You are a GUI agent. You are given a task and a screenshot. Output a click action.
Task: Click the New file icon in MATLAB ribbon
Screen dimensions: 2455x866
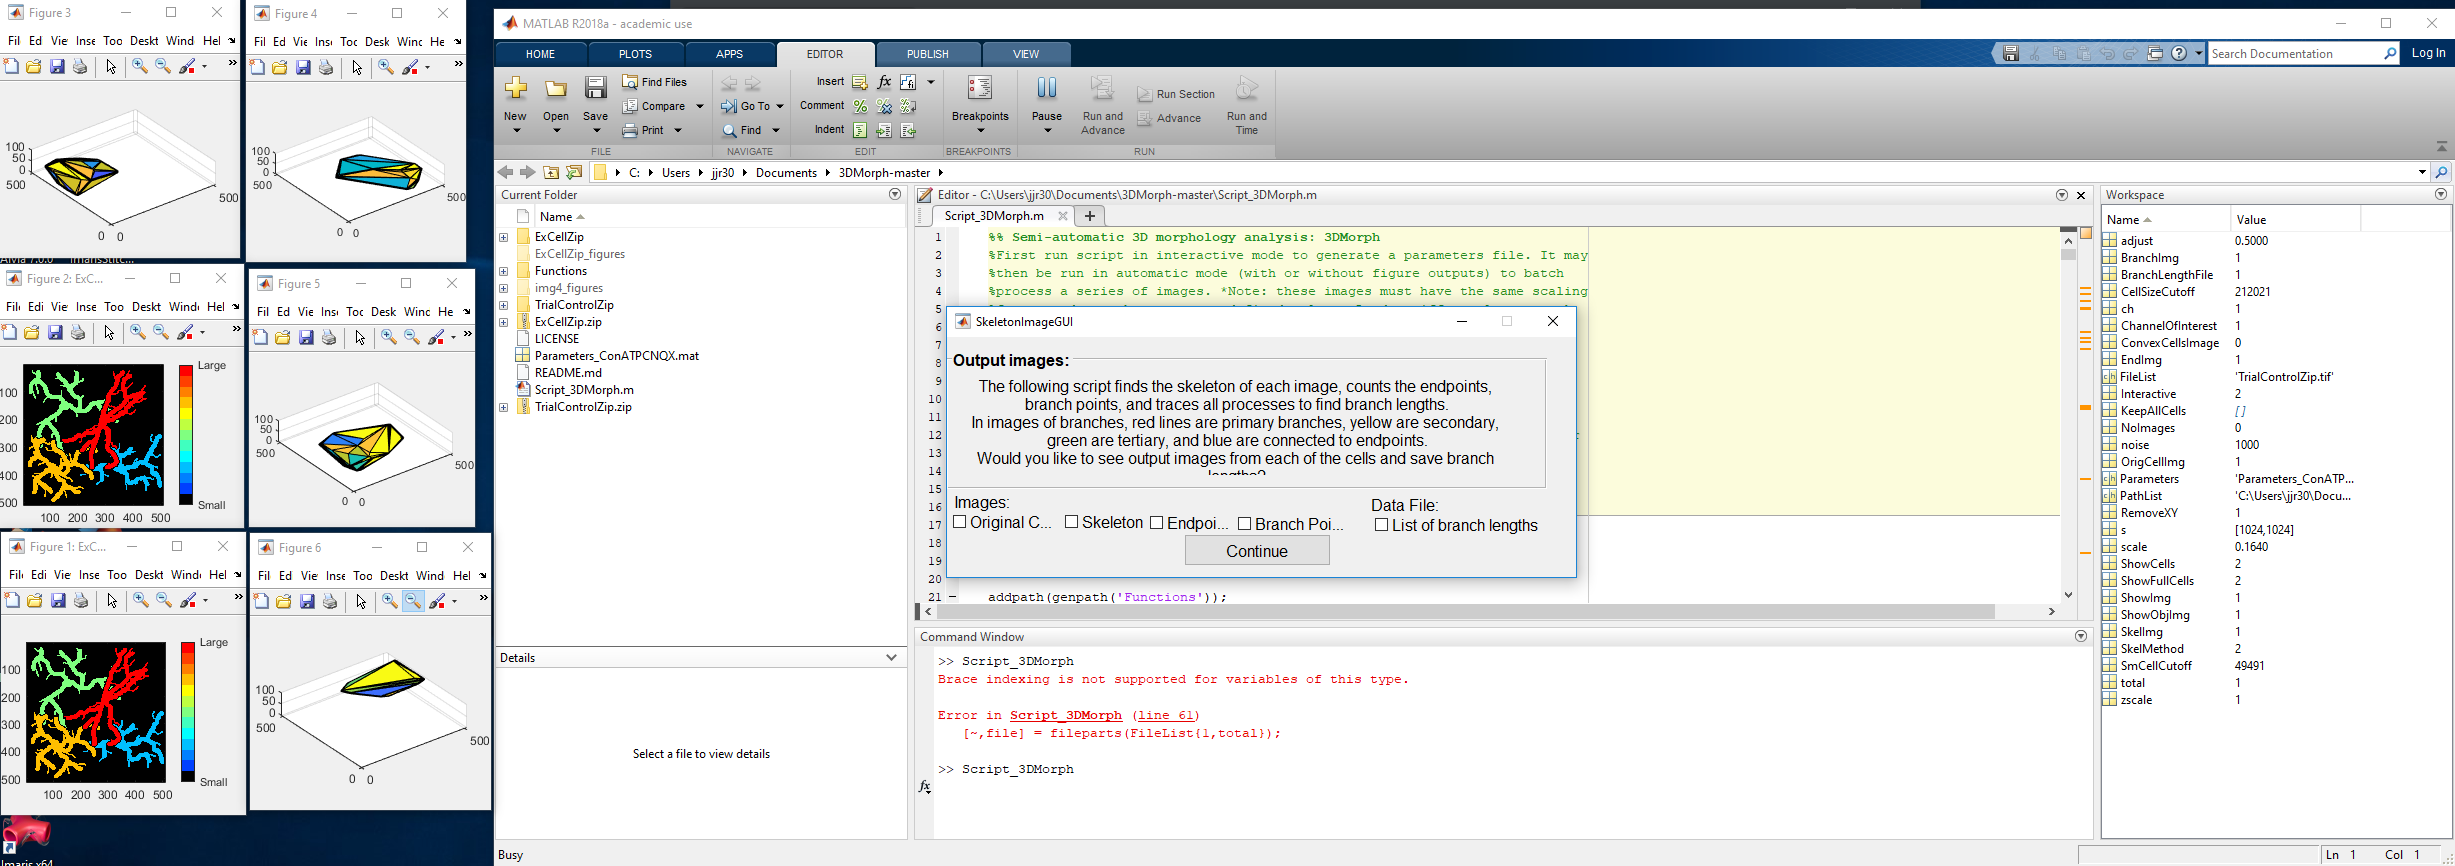[x=515, y=89]
